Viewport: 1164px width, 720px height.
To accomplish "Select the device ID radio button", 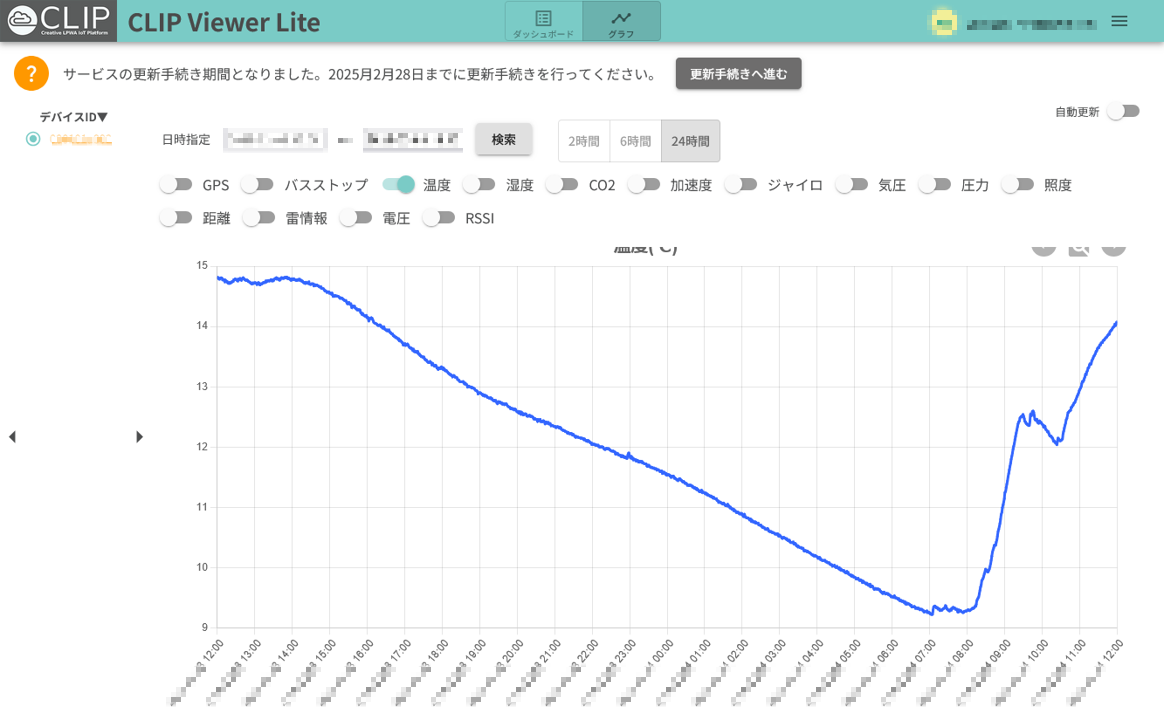I will coord(33,139).
